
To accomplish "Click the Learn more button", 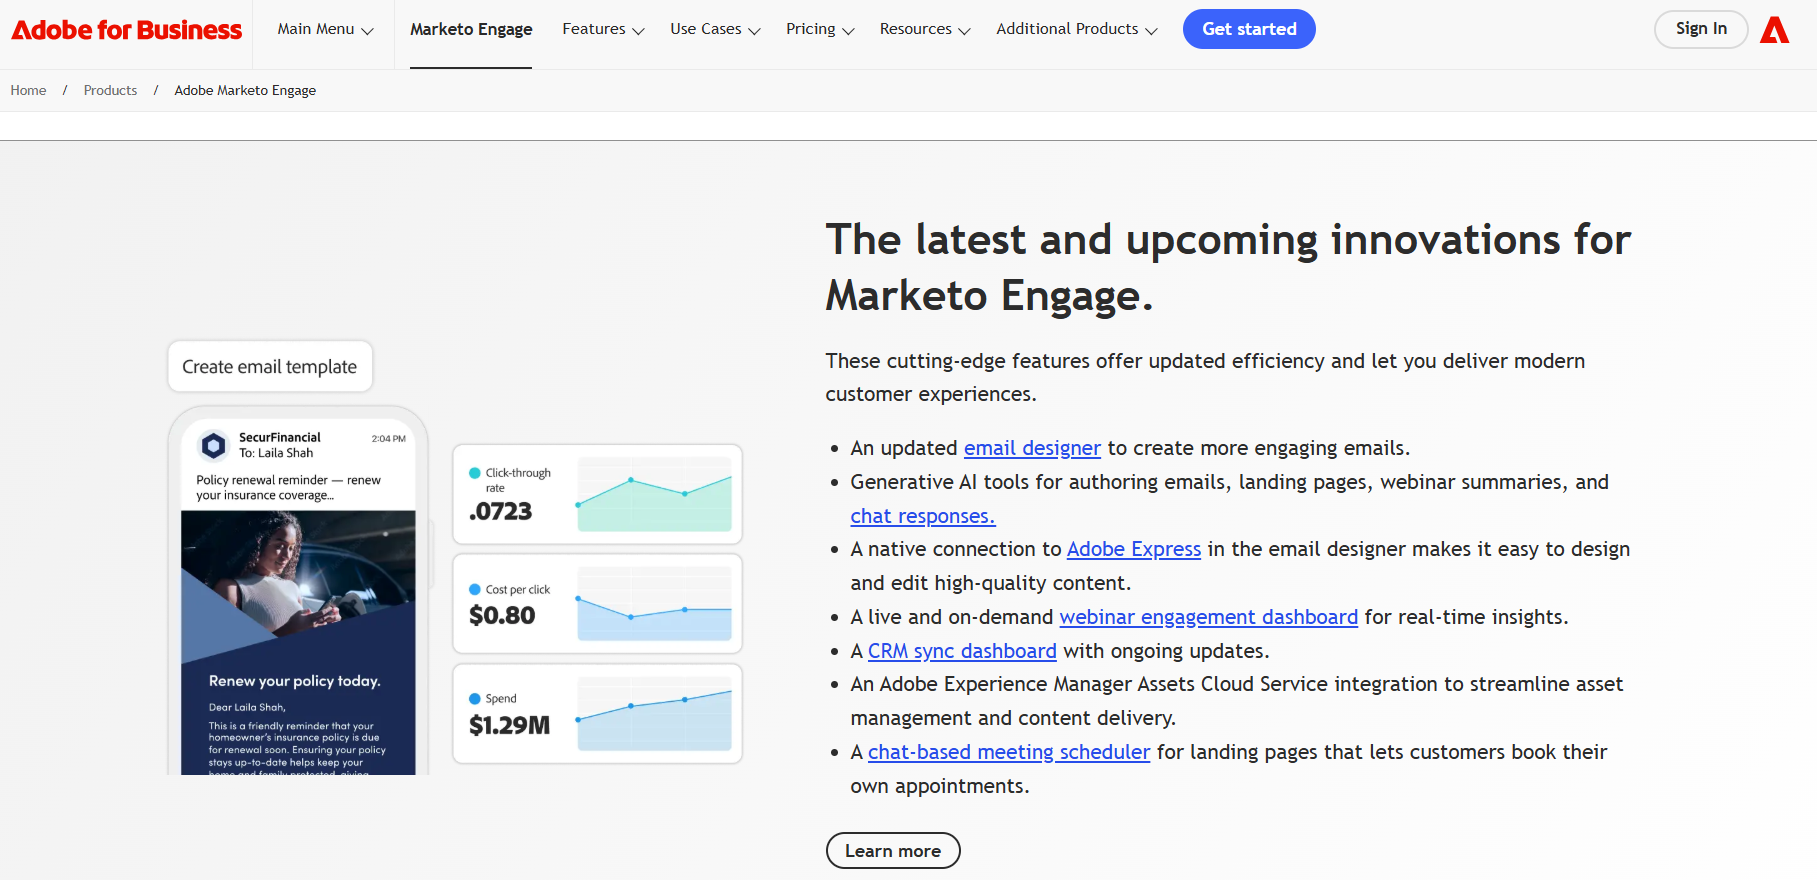I will pos(893,851).
